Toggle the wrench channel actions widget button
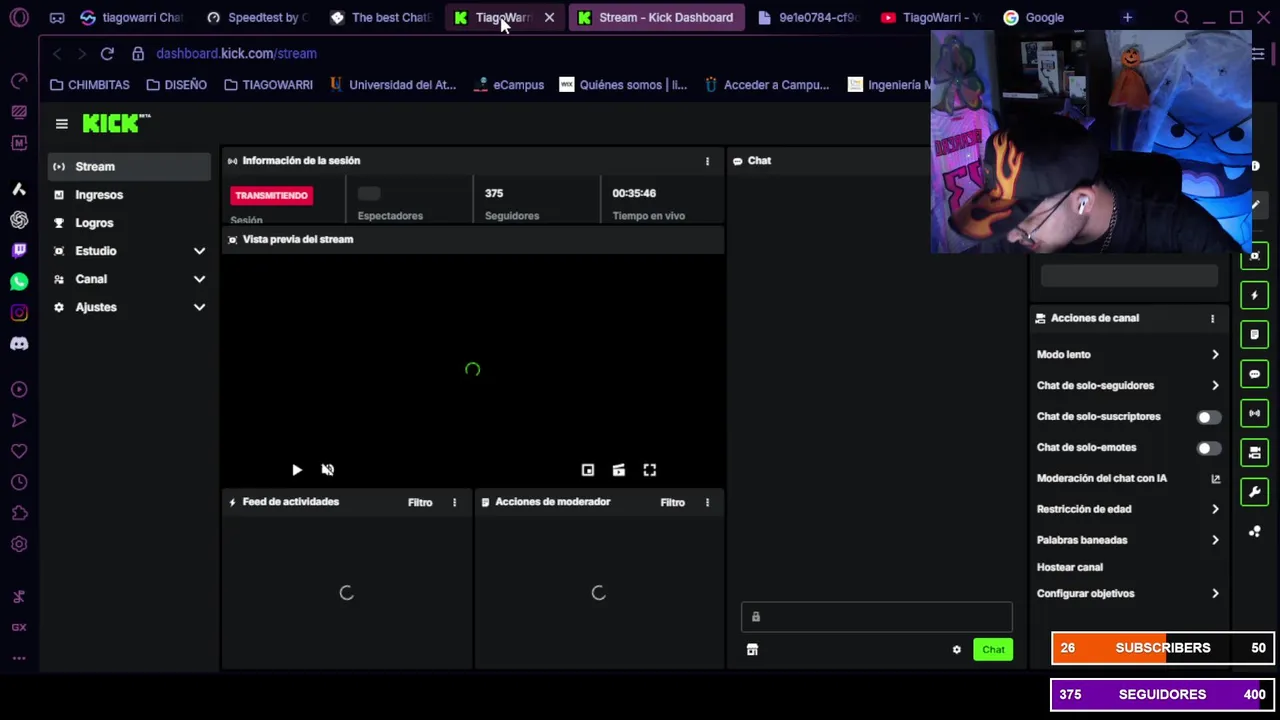Screen dimensions: 1280x720 coord(1254,492)
